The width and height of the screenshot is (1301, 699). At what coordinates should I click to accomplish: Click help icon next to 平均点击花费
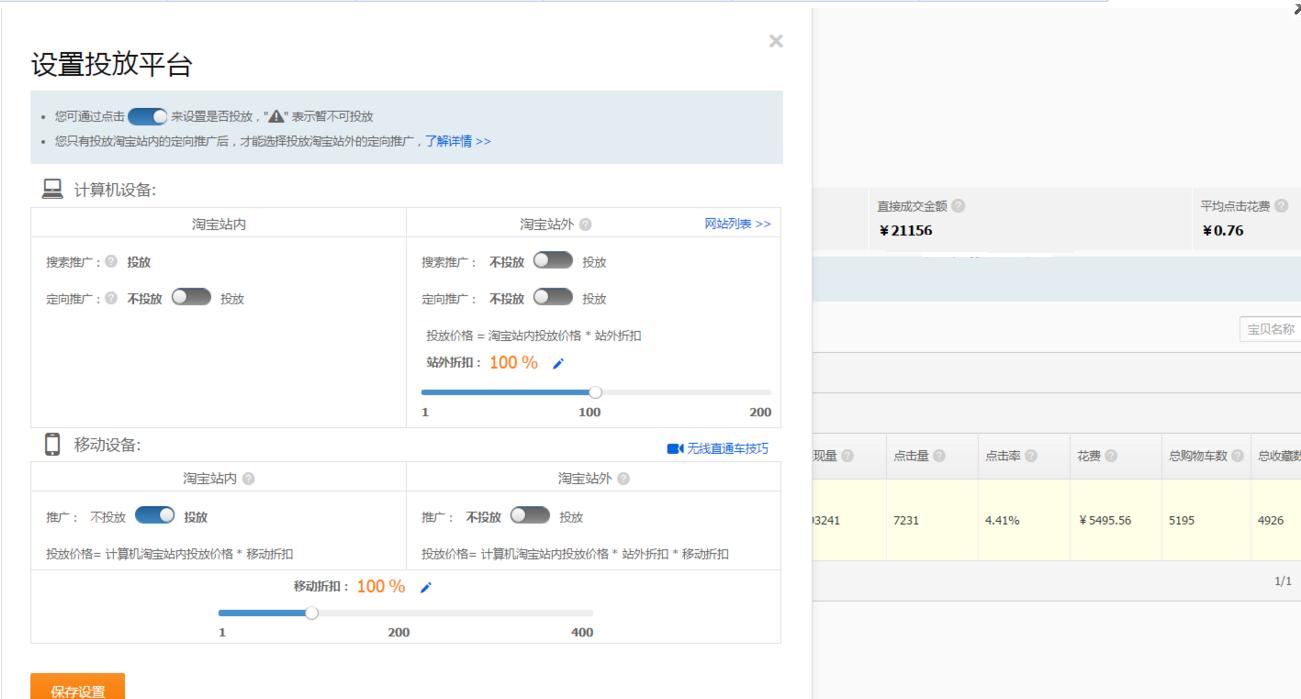pyautogui.click(x=1281, y=206)
